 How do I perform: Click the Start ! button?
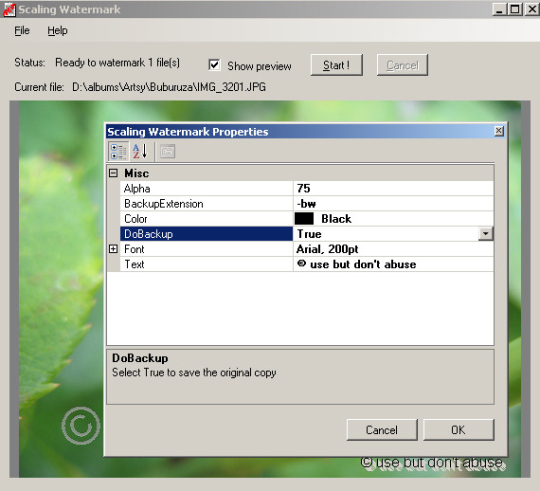pyautogui.click(x=336, y=65)
